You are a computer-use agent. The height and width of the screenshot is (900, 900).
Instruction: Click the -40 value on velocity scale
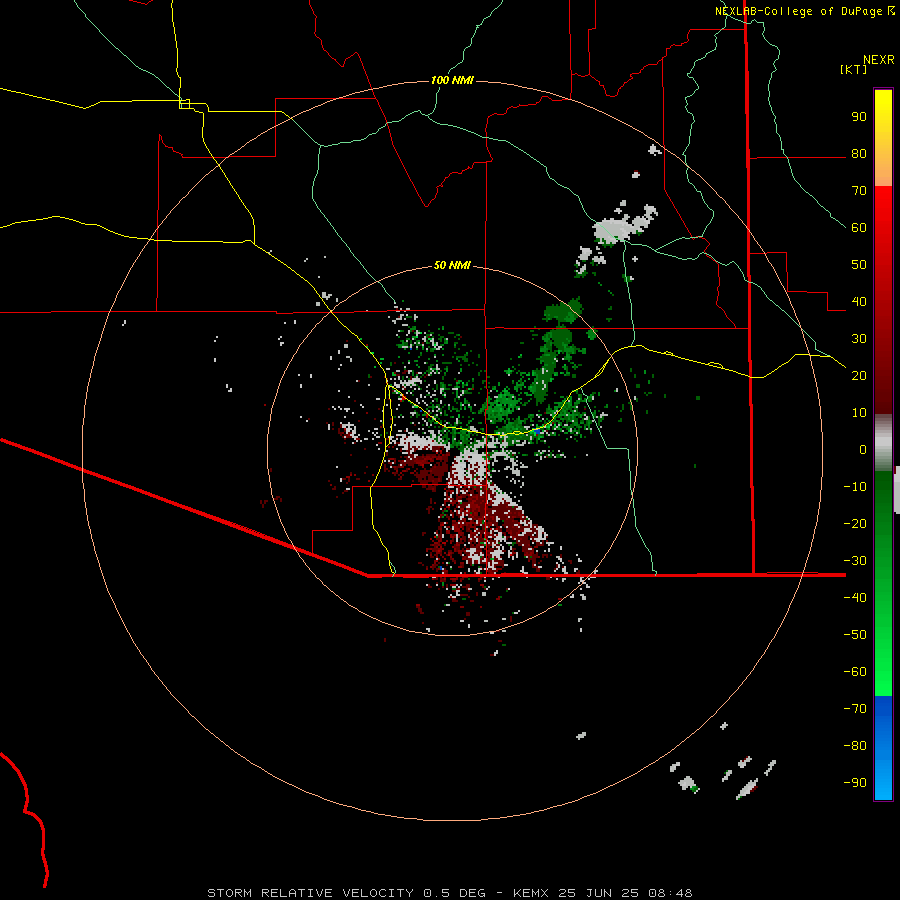855,598
